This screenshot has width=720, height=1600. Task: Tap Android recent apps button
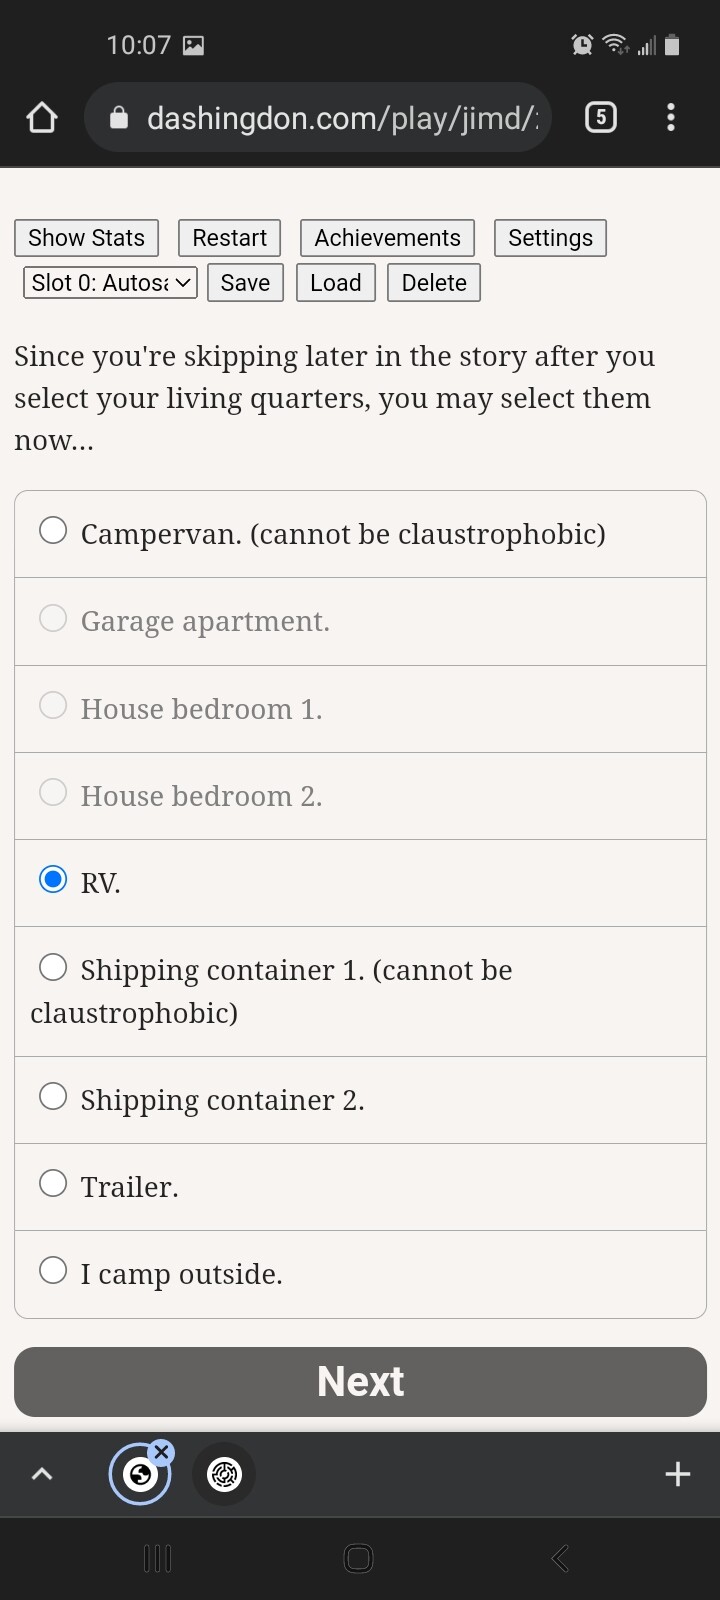click(158, 1558)
